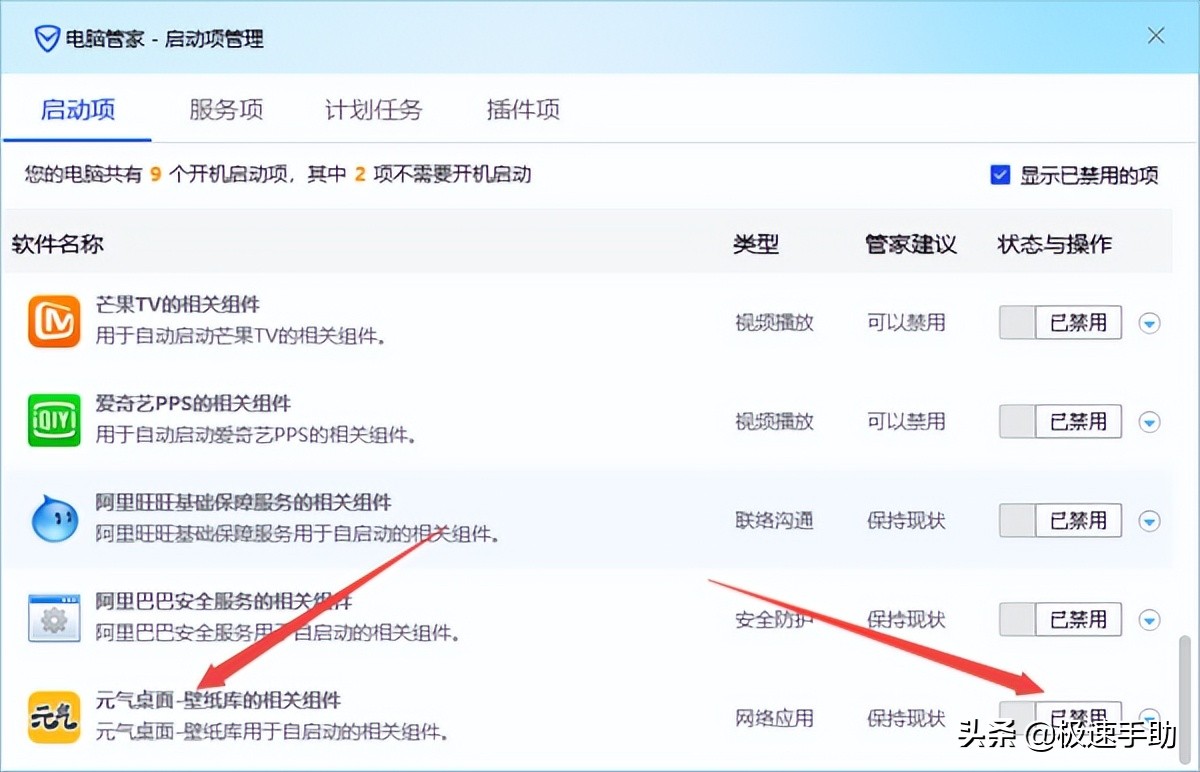Expand details arrow for 阿里旺旺 entry
The width and height of the screenshot is (1200, 772).
1148,520
